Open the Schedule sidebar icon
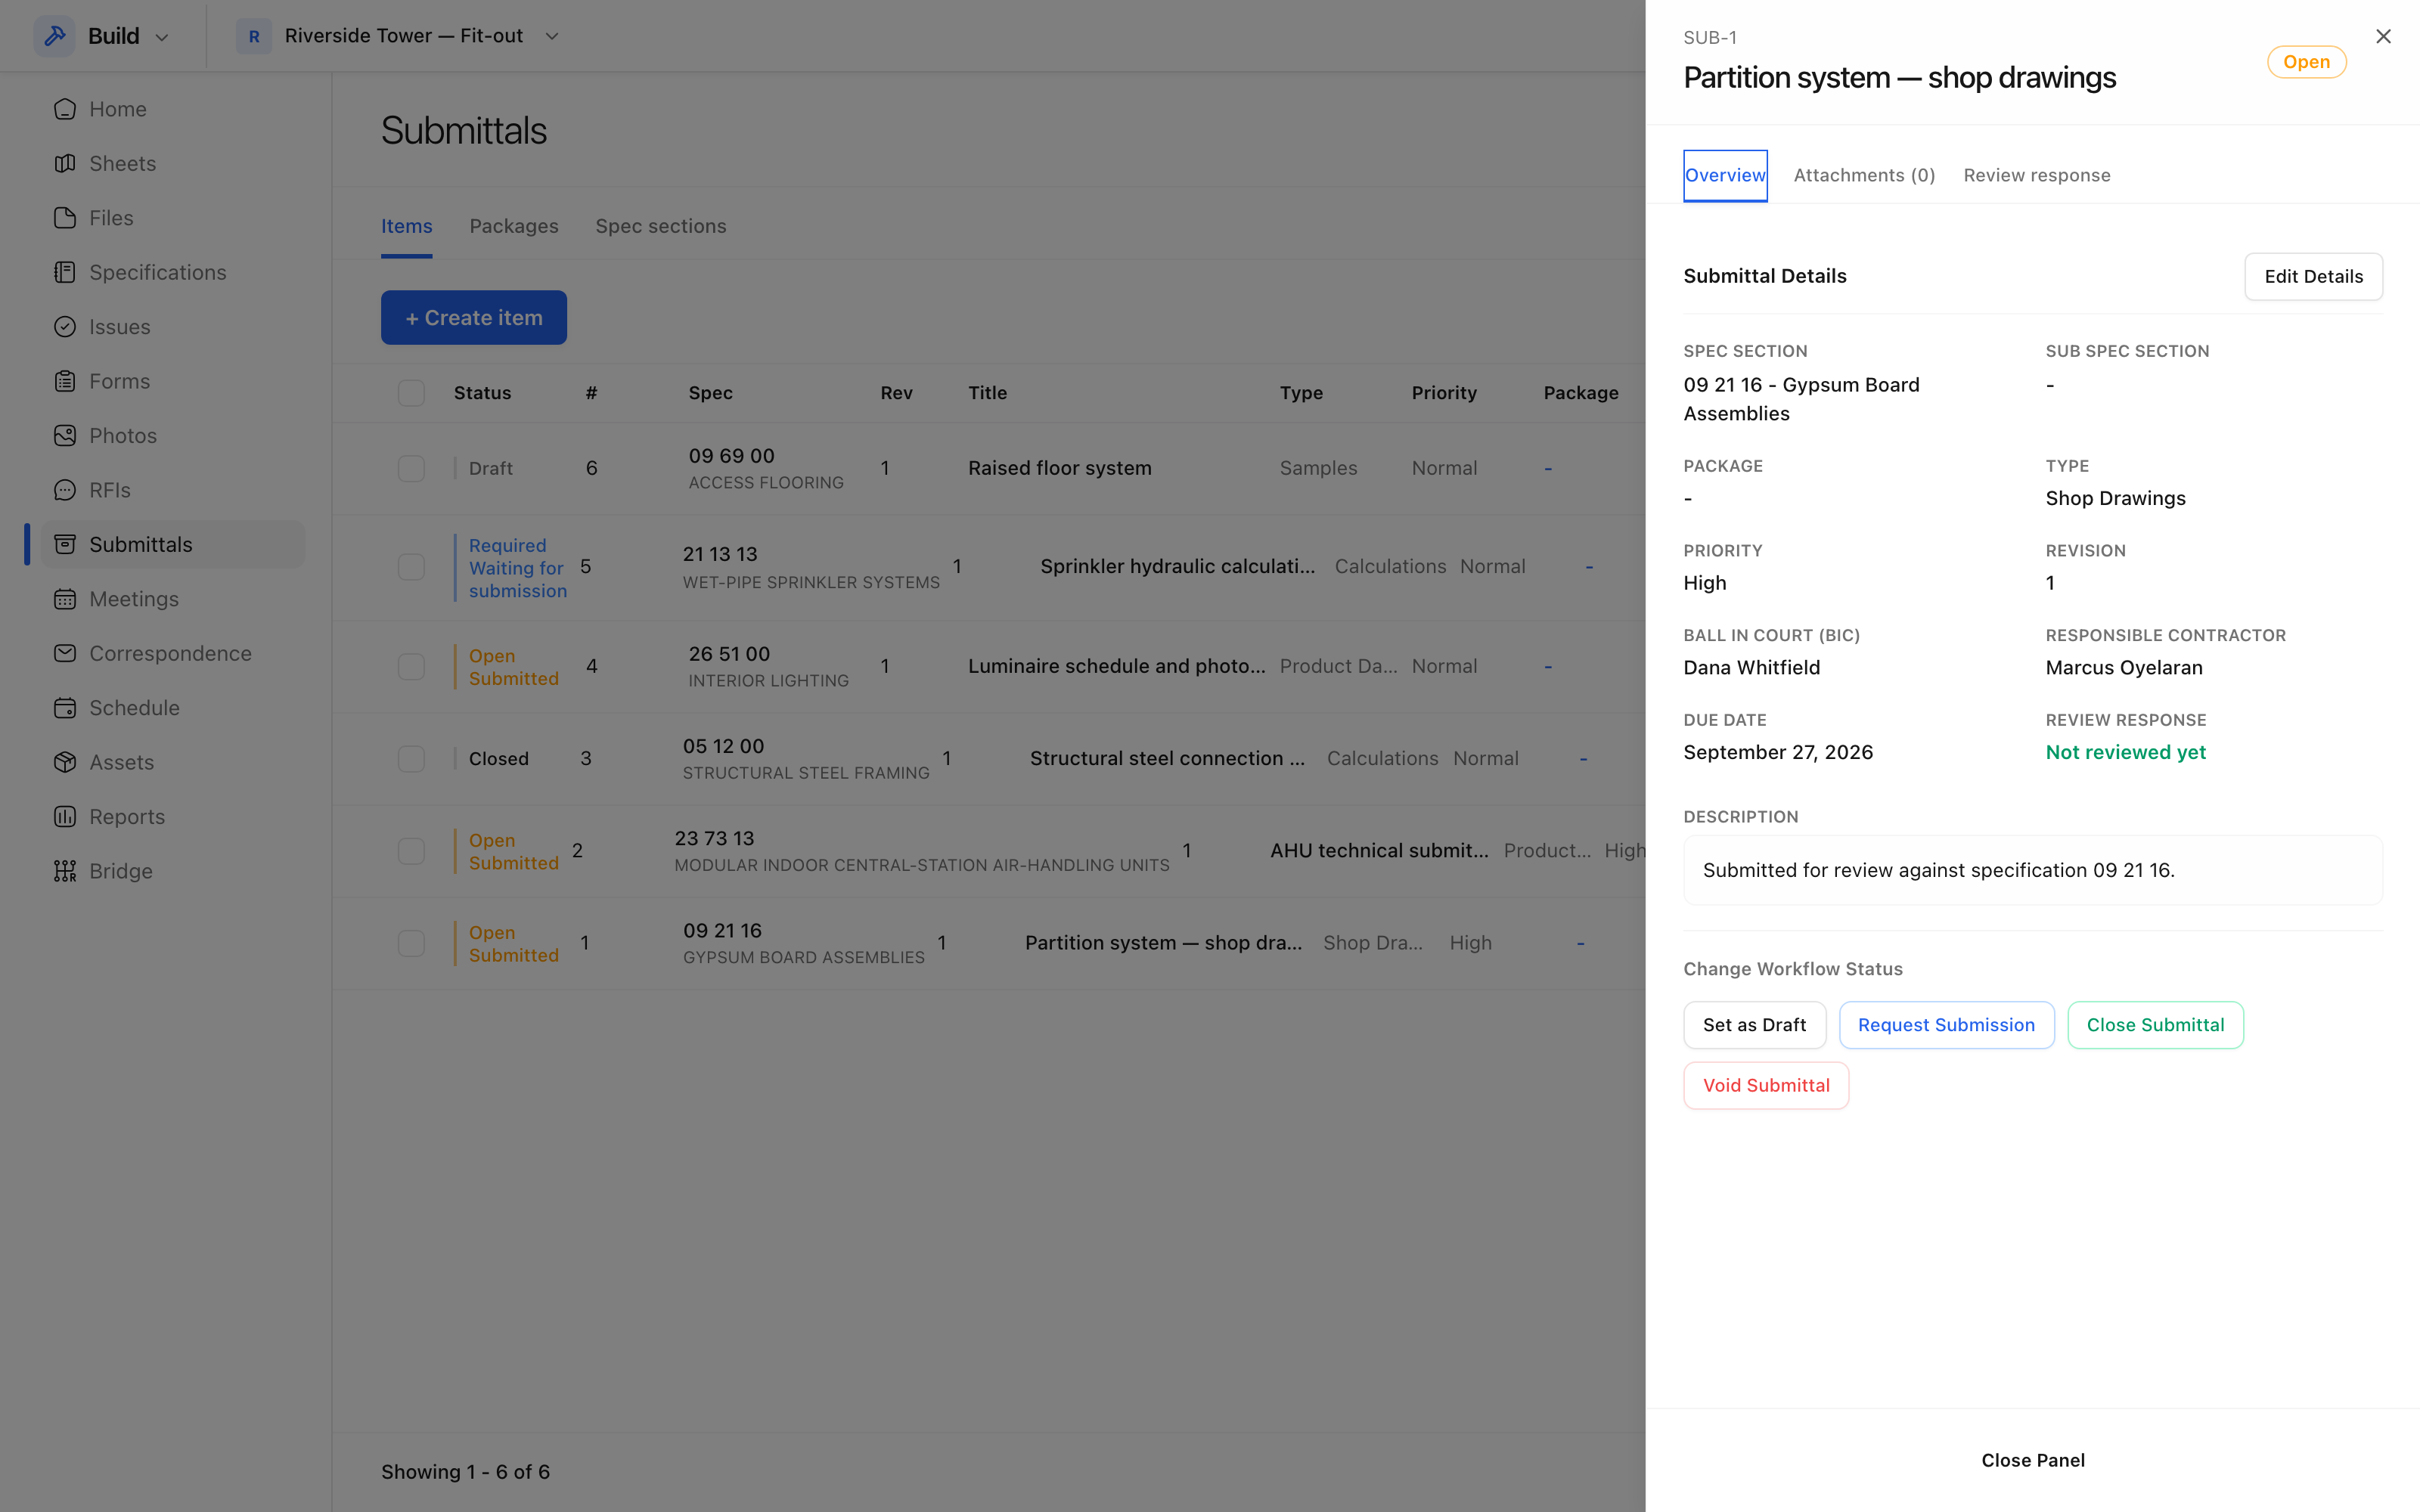Screen dimensions: 2420x1512 click(65, 708)
